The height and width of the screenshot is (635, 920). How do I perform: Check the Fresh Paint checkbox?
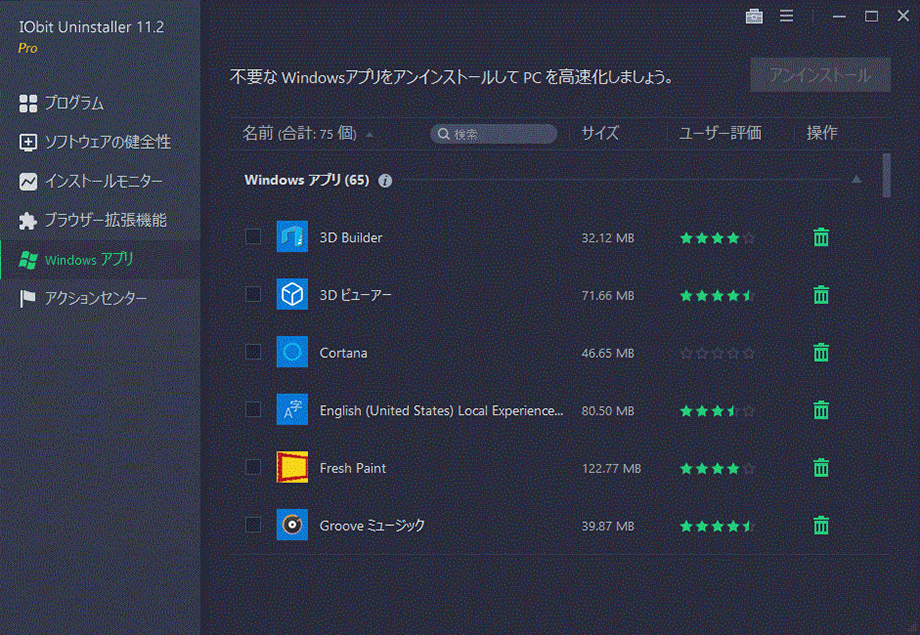pos(253,467)
